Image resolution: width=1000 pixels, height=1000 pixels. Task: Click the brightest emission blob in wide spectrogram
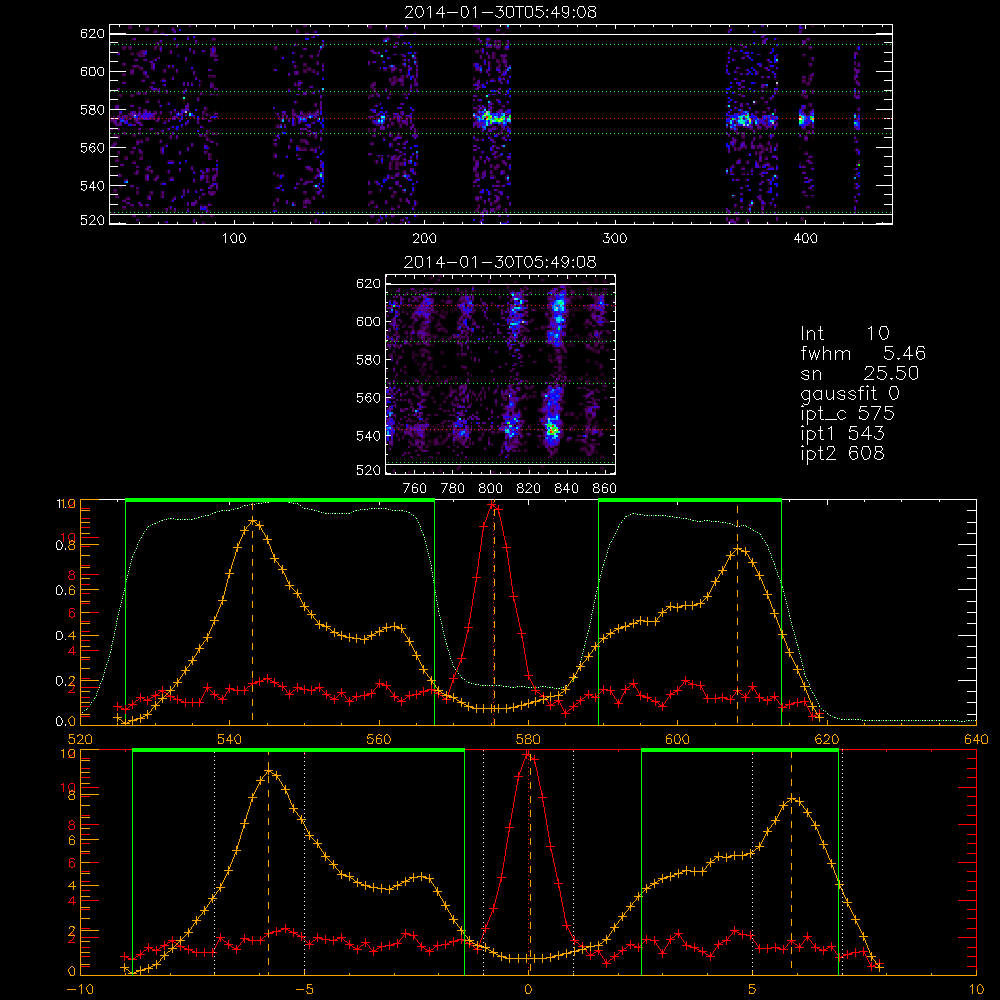(492, 118)
